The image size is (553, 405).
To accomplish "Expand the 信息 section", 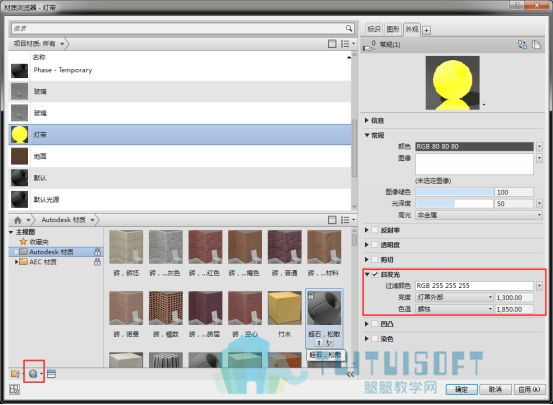I will pyautogui.click(x=367, y=120).
